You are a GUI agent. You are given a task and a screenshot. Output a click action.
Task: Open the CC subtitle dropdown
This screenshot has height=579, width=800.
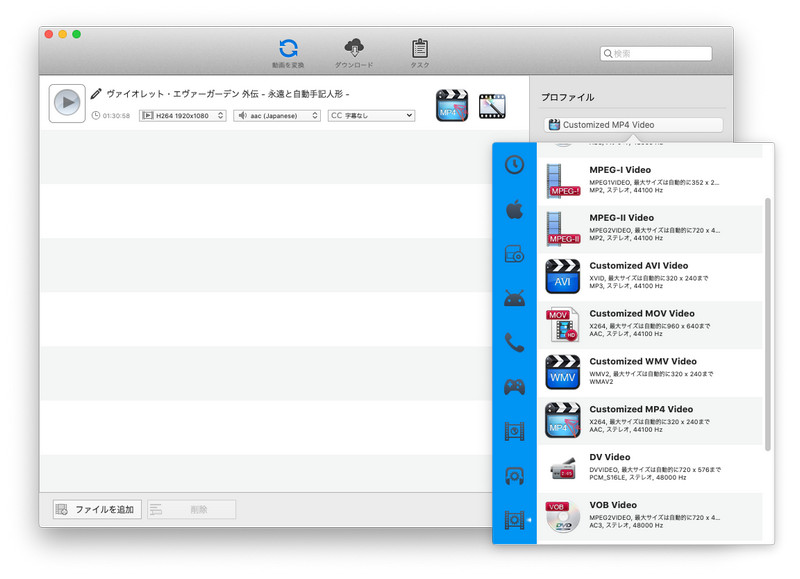click(x=371, y=116)
